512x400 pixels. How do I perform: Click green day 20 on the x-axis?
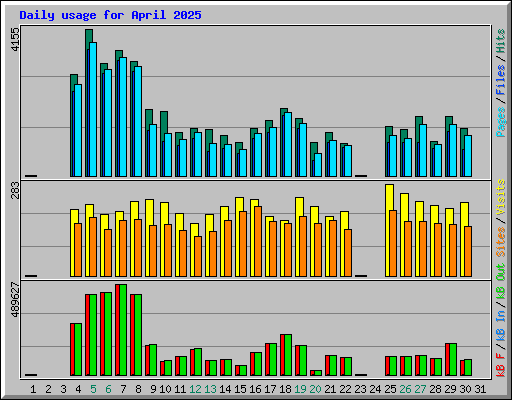[315, 389]
